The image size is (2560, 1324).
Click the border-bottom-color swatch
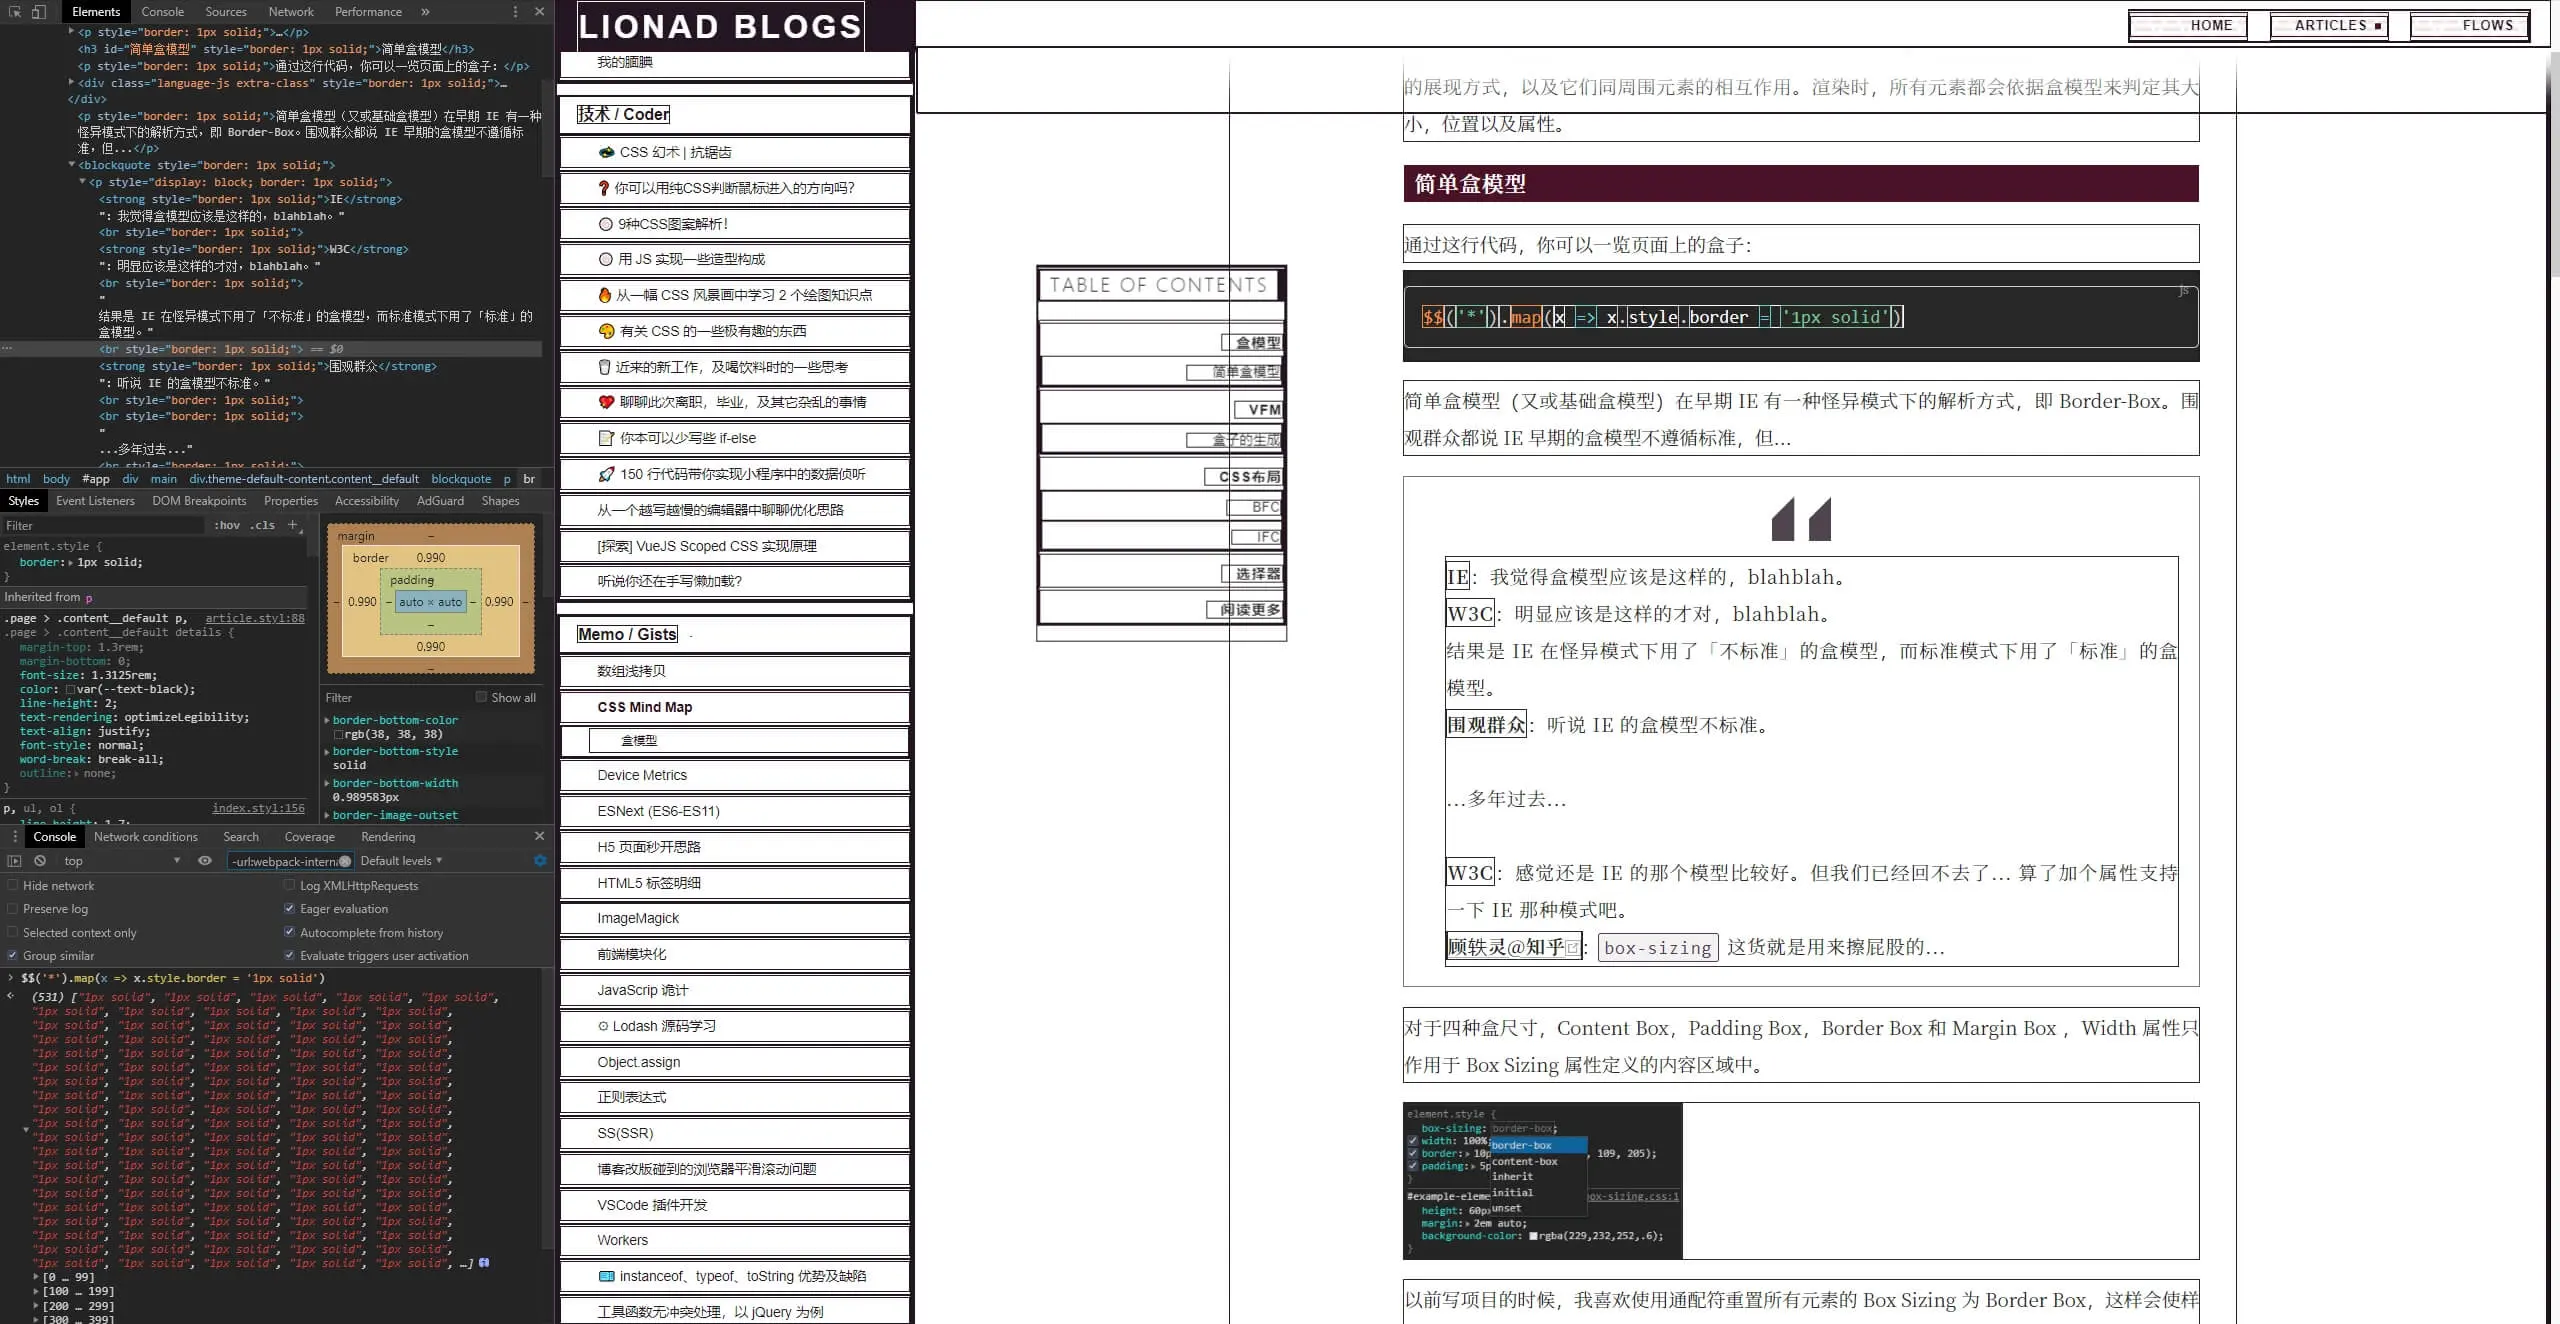point(338,734)
